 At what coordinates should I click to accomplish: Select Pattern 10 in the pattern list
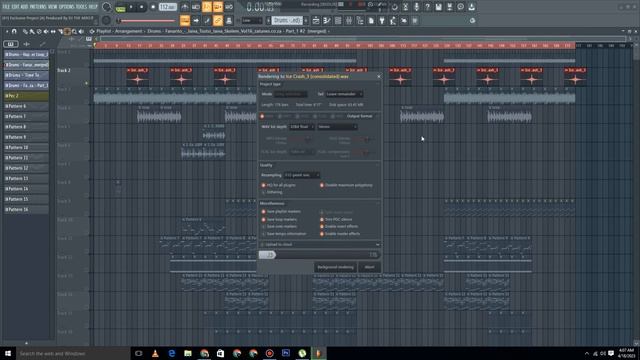pyautogui.click(x=26, y=147)
